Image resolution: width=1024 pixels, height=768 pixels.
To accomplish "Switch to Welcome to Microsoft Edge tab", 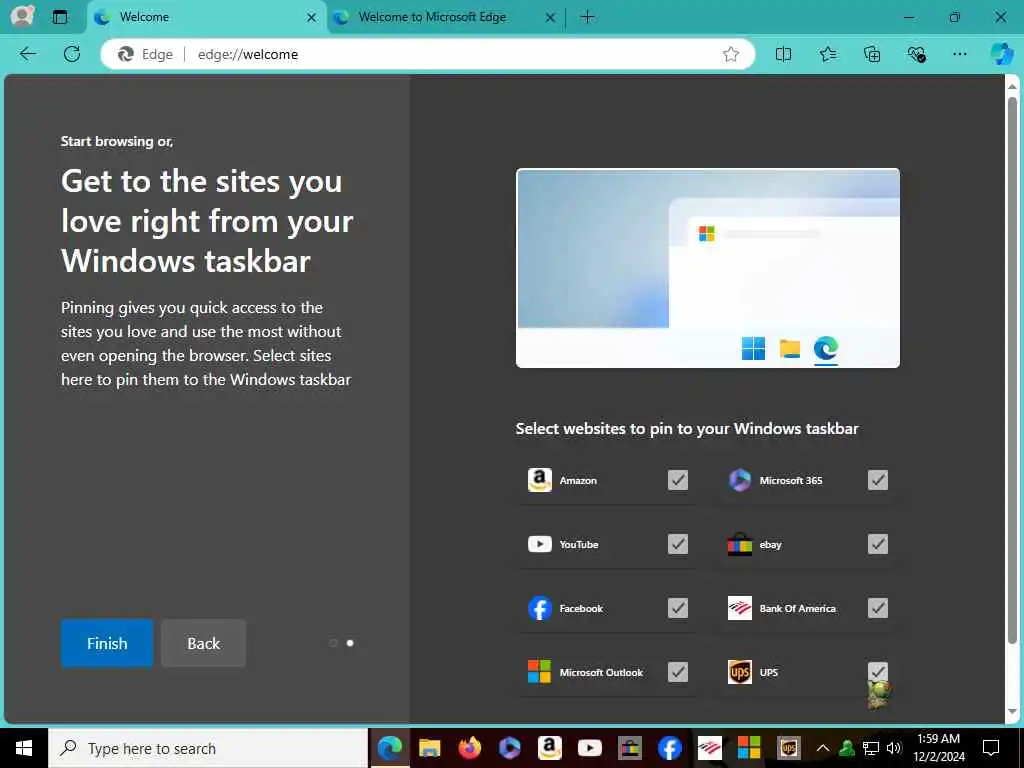I will pos(444,18).
